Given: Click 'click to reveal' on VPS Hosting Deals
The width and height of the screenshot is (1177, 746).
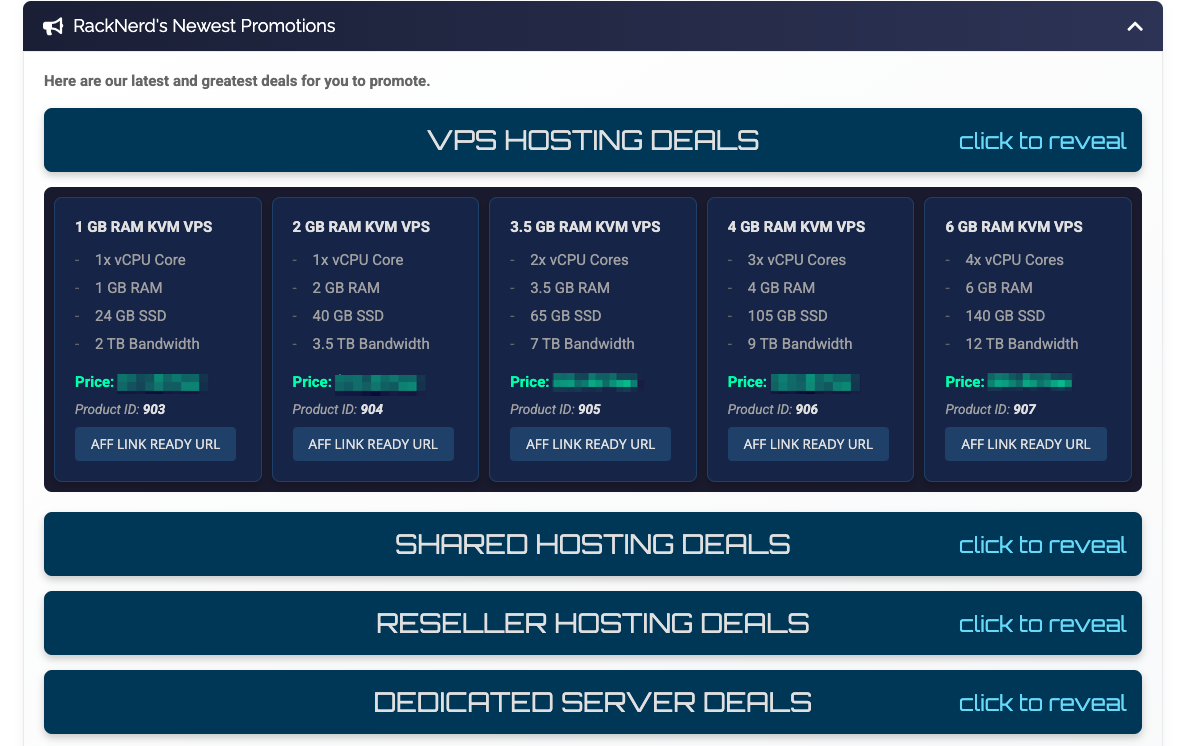Looking at the screenshot, I should [x=1042, y=141].
